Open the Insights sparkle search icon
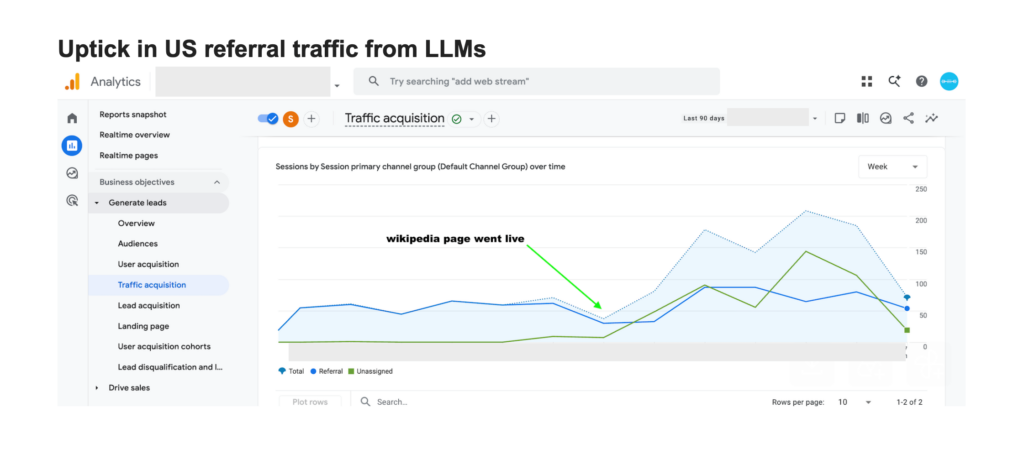 [894, 82]
